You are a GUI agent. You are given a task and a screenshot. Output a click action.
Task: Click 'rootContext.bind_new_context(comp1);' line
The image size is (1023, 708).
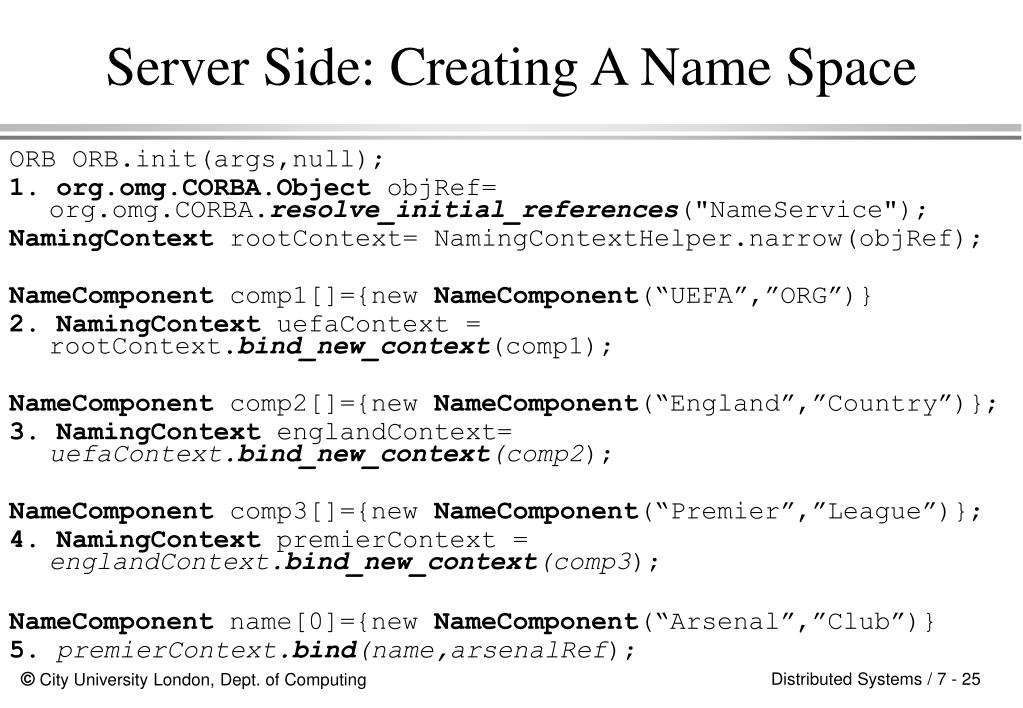331,346
